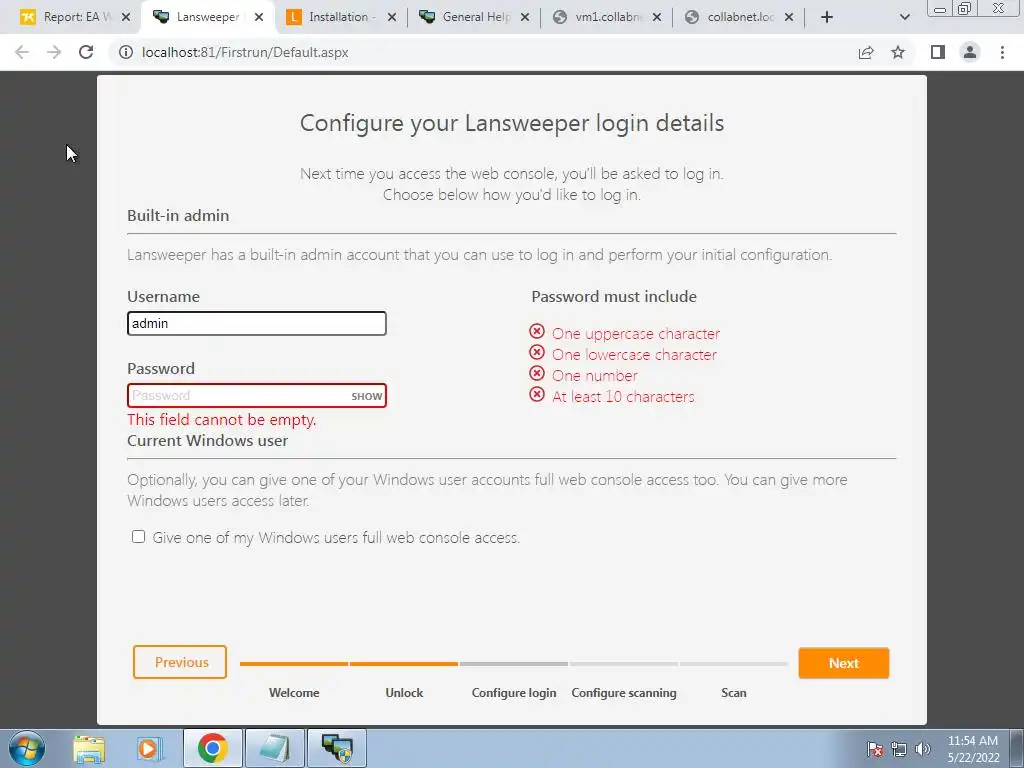Click the One uppercase character error icon

coord(537,332)
